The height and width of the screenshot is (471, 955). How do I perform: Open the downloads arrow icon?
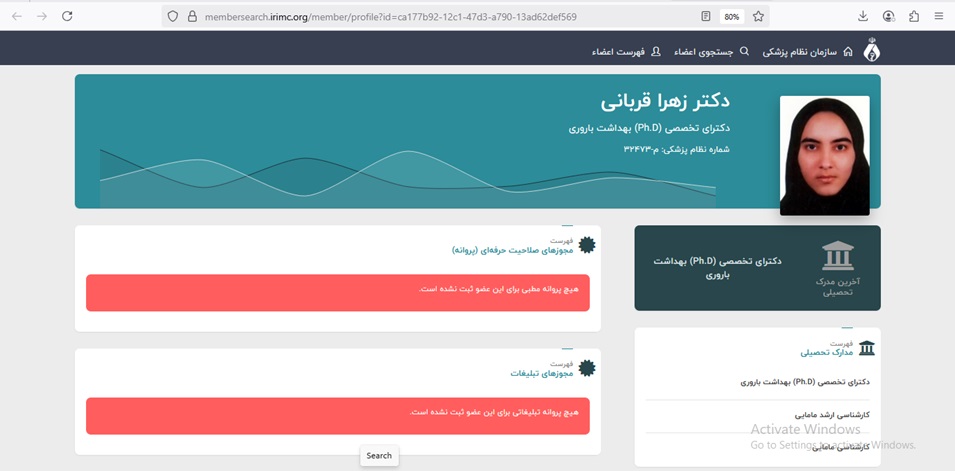tap(863, 16)
